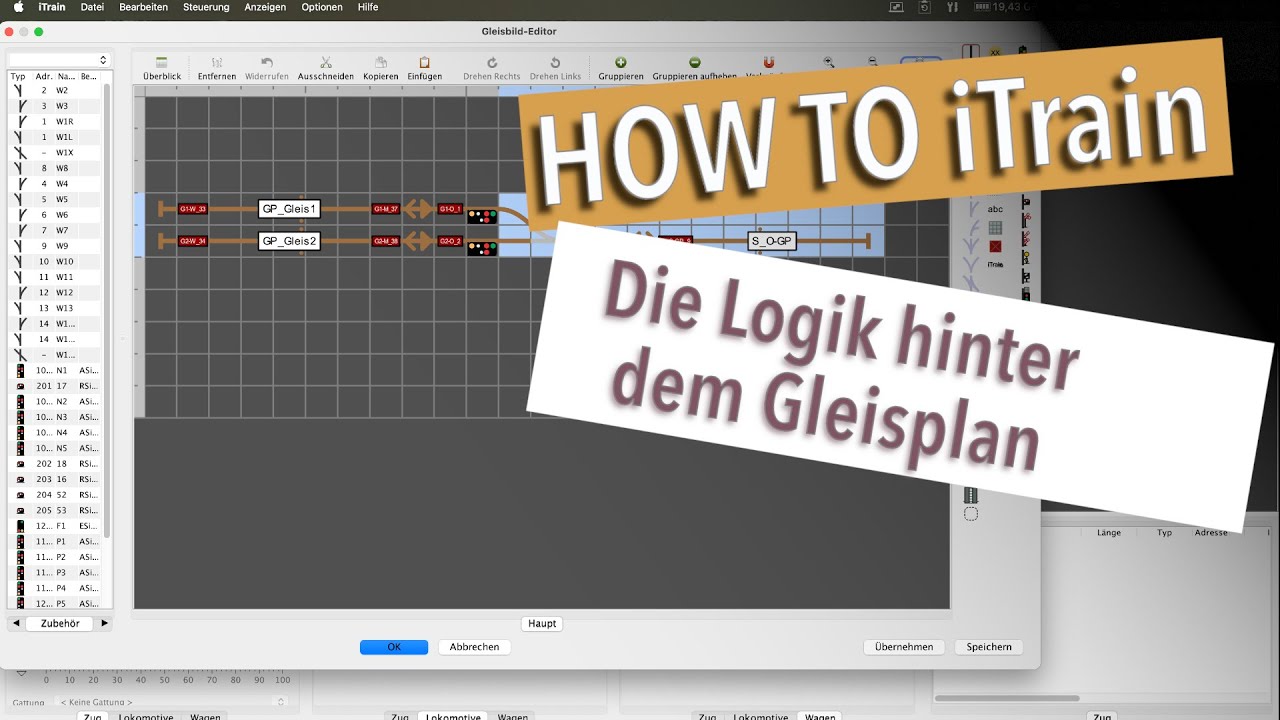The height and width of the screenshot is (720, 1280).
Task: Click the Gruppieren aufheben icon
Action: click(695, 62)
